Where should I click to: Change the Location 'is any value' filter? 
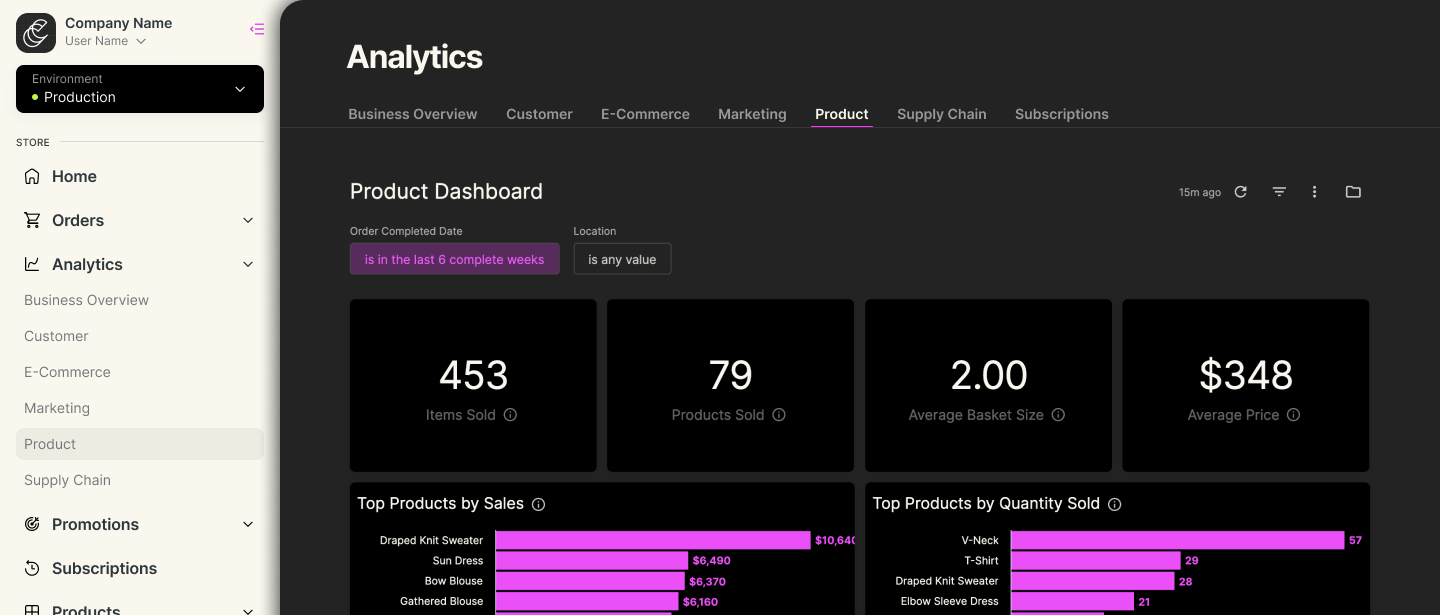click(x=622, y=259)
